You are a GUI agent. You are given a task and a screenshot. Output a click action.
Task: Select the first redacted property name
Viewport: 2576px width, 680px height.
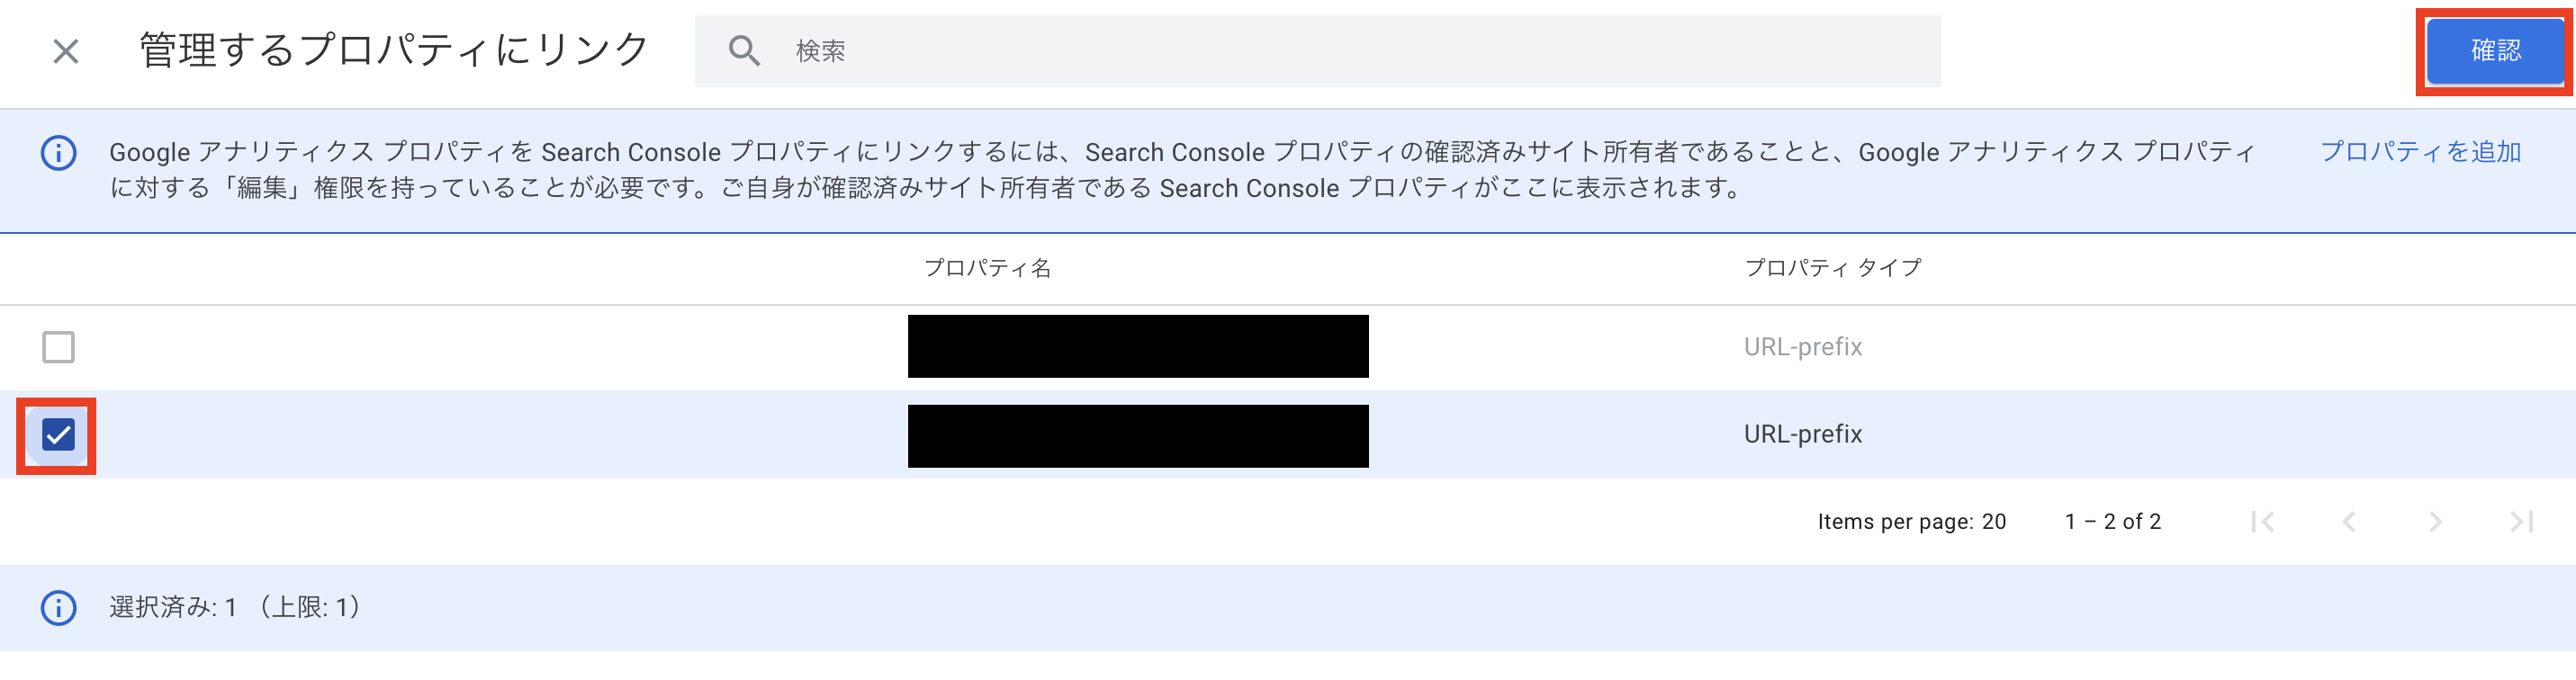pos(1138,346)
